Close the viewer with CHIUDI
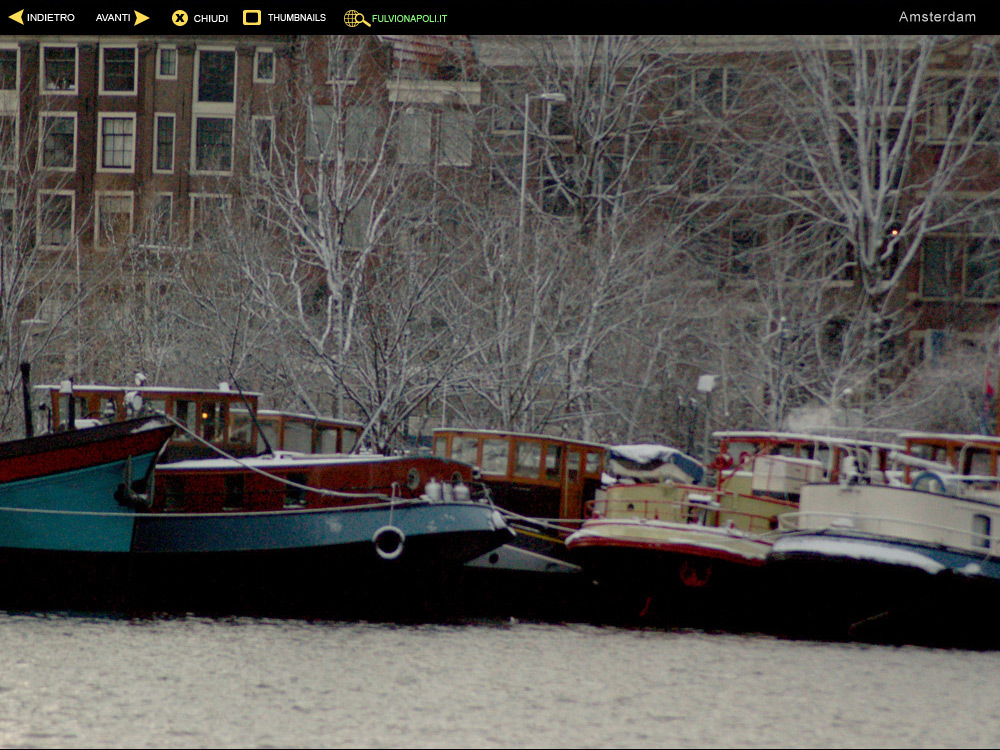The height and width of the screenshot is (750, 1000). click(x=210, y=18)
